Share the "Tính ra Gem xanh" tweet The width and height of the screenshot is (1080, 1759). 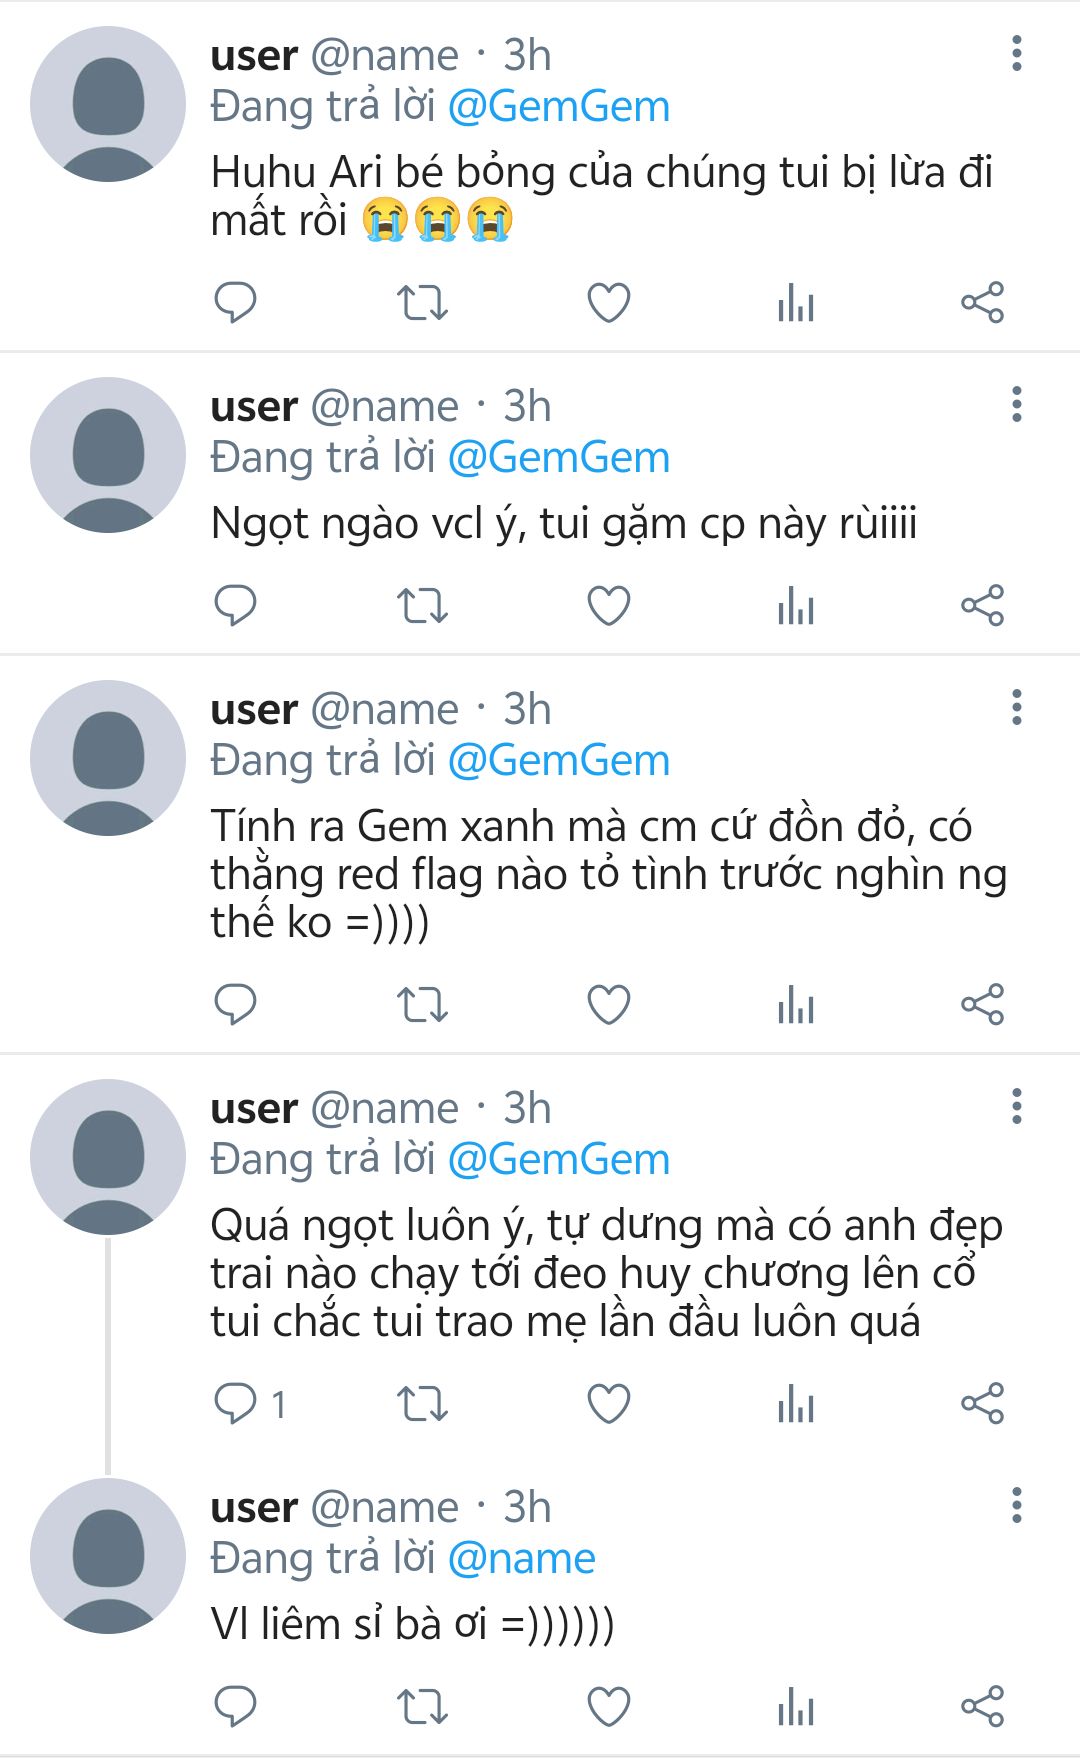[x=982, y=1004]
